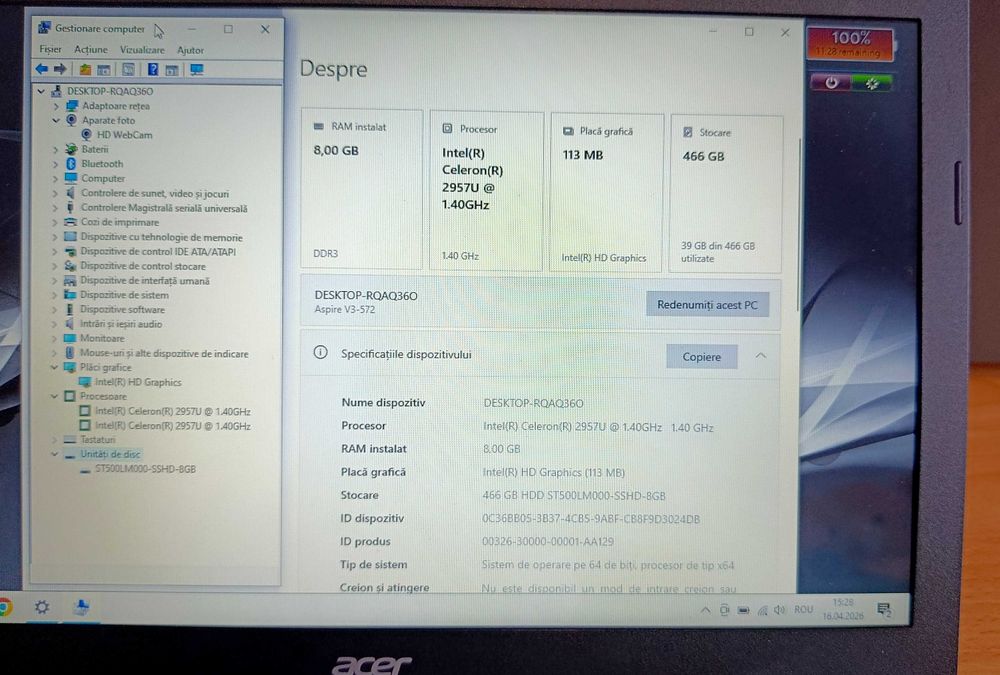Select the Monitoare tree item
The image size is (1000, 675).
pos(102,338)
